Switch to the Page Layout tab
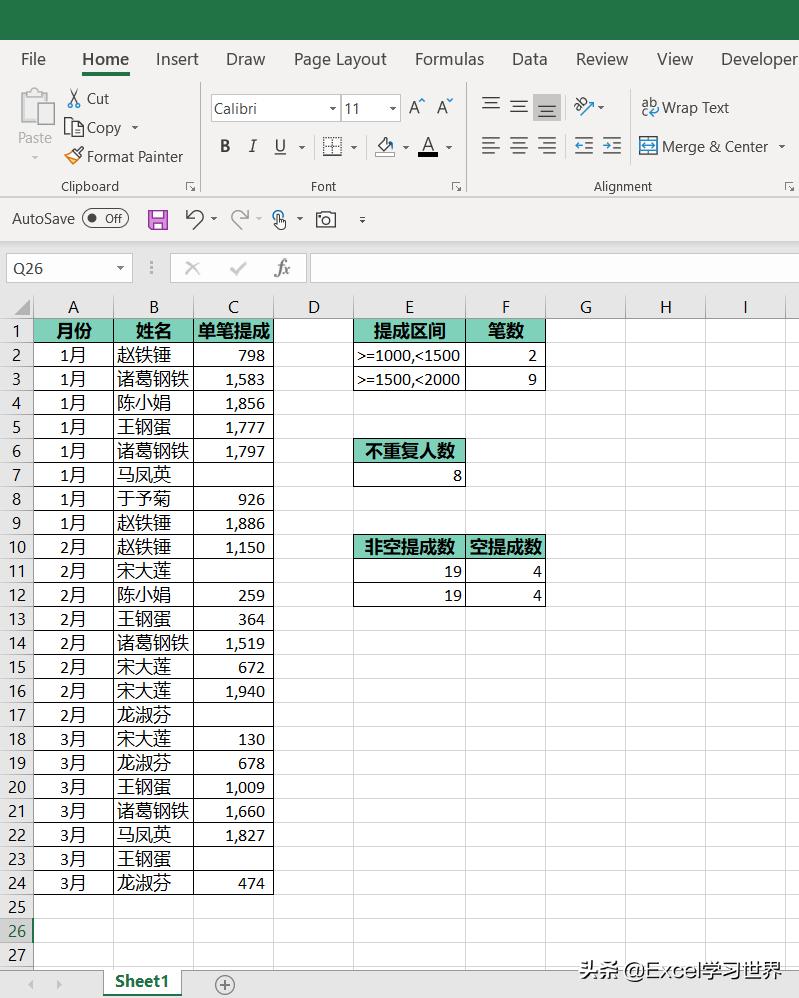 [x=340, y=59]
